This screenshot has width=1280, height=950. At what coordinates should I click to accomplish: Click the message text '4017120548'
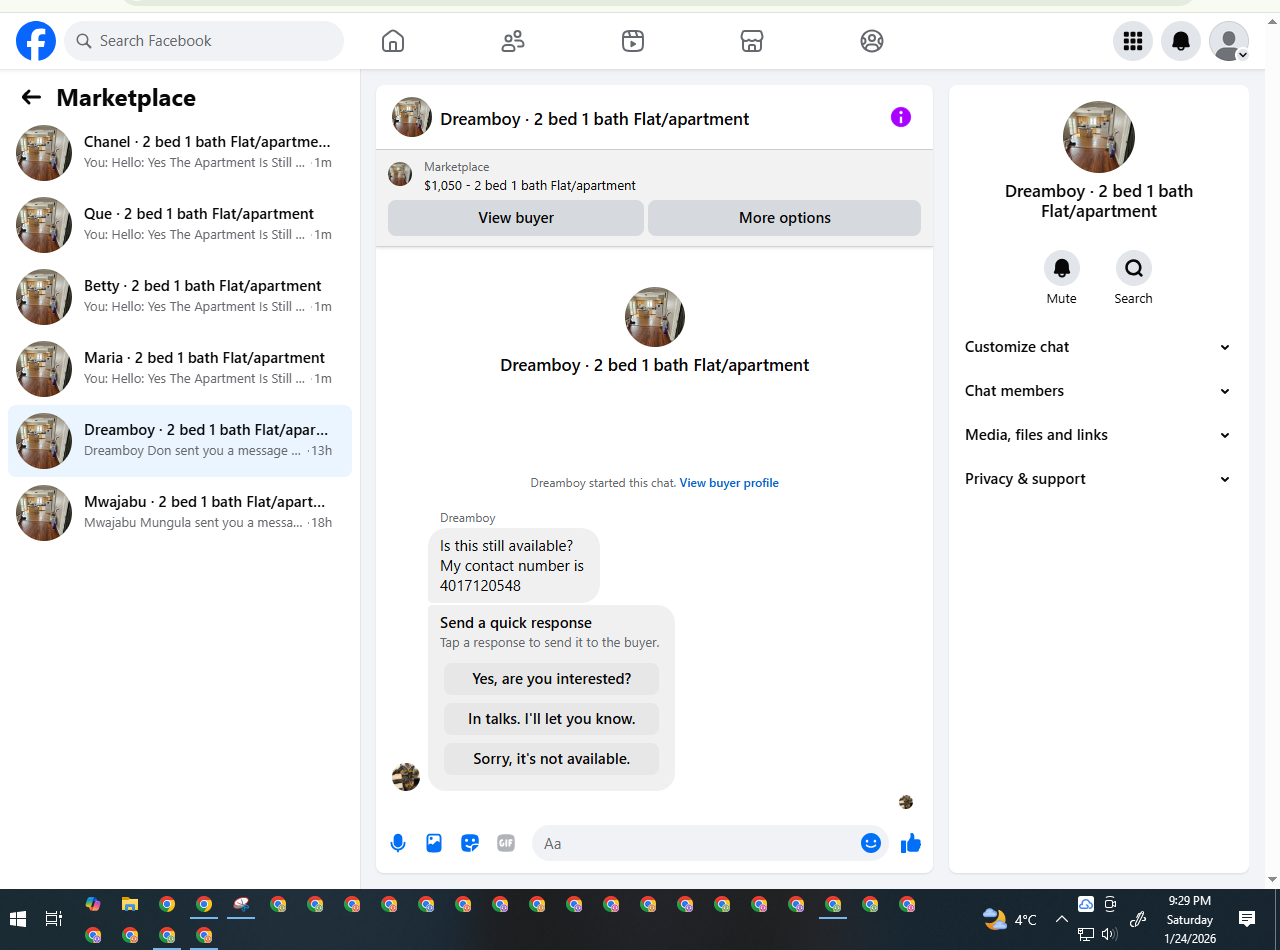480,586
